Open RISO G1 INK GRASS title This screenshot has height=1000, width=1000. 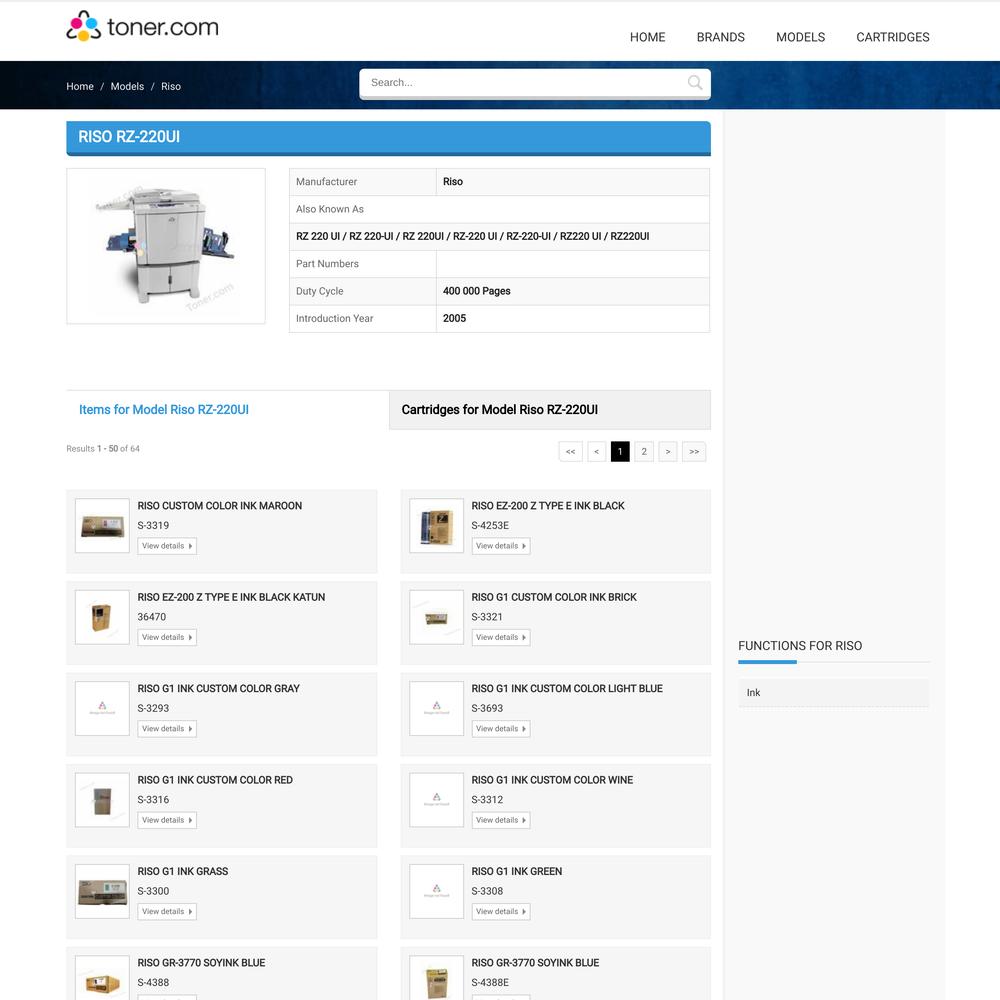coord(183,871)
